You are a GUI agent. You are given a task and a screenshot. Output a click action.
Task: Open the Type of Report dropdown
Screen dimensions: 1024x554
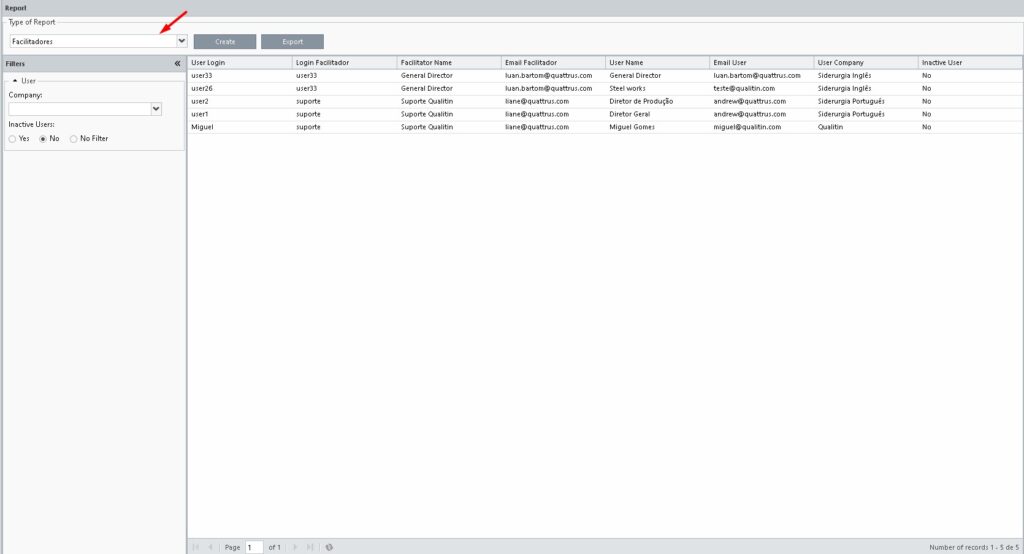click(x=181, y=41)
